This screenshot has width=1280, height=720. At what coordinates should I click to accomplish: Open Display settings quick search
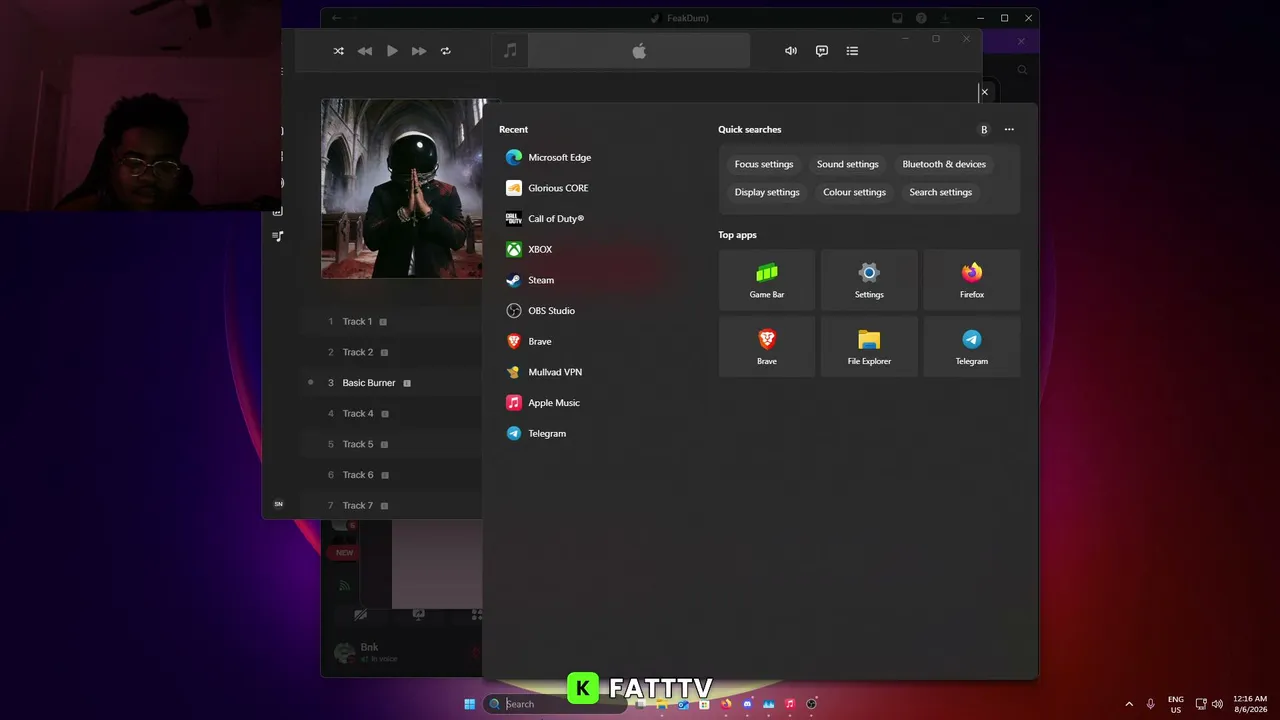pyautogui.click(x=767, y=192)
